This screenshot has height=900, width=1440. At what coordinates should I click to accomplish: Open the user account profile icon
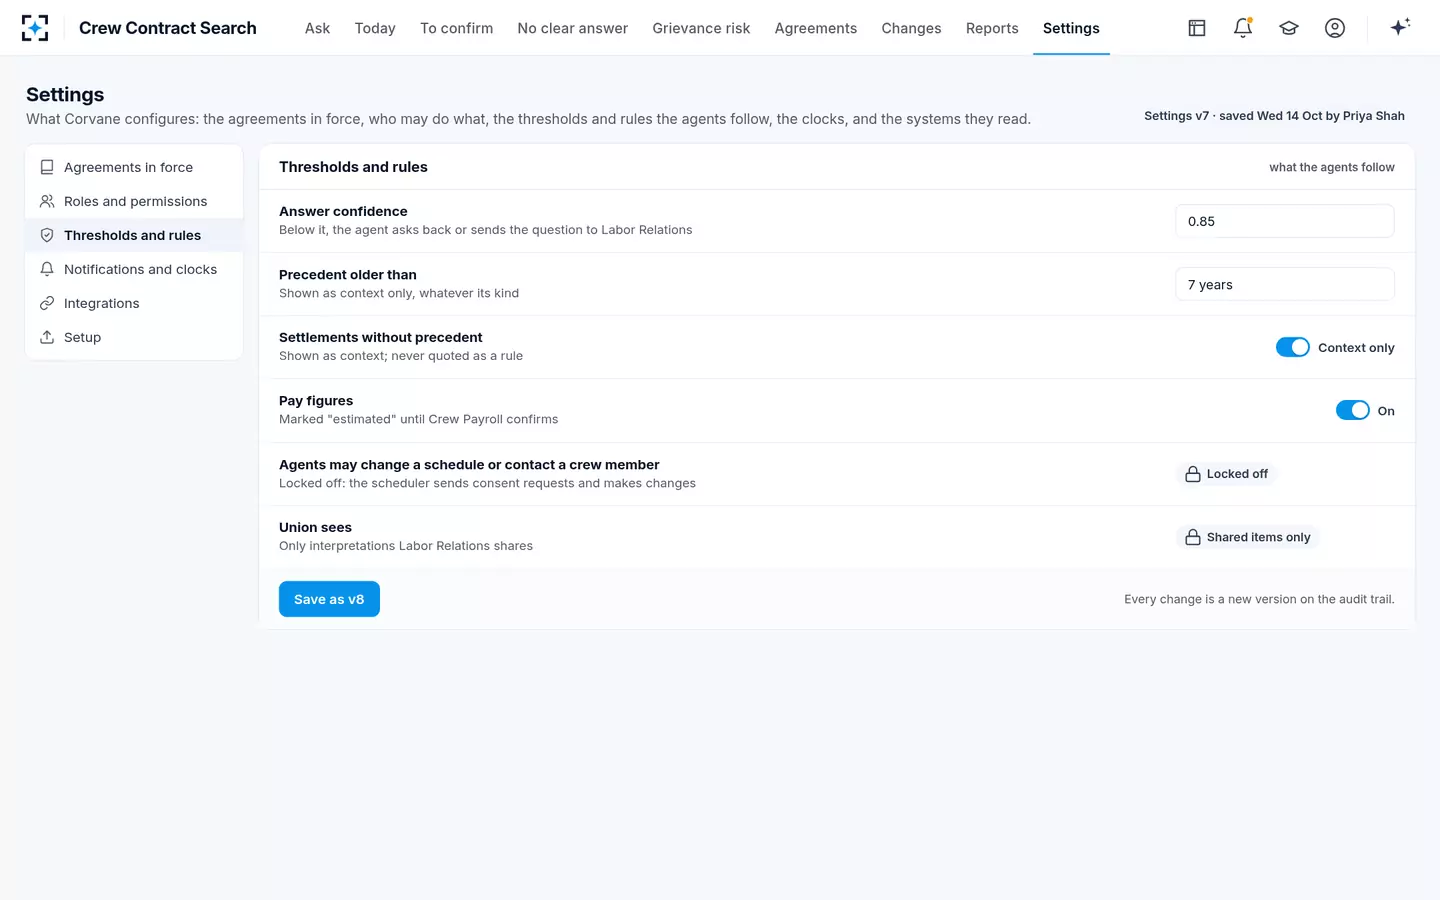(1335, 28)
